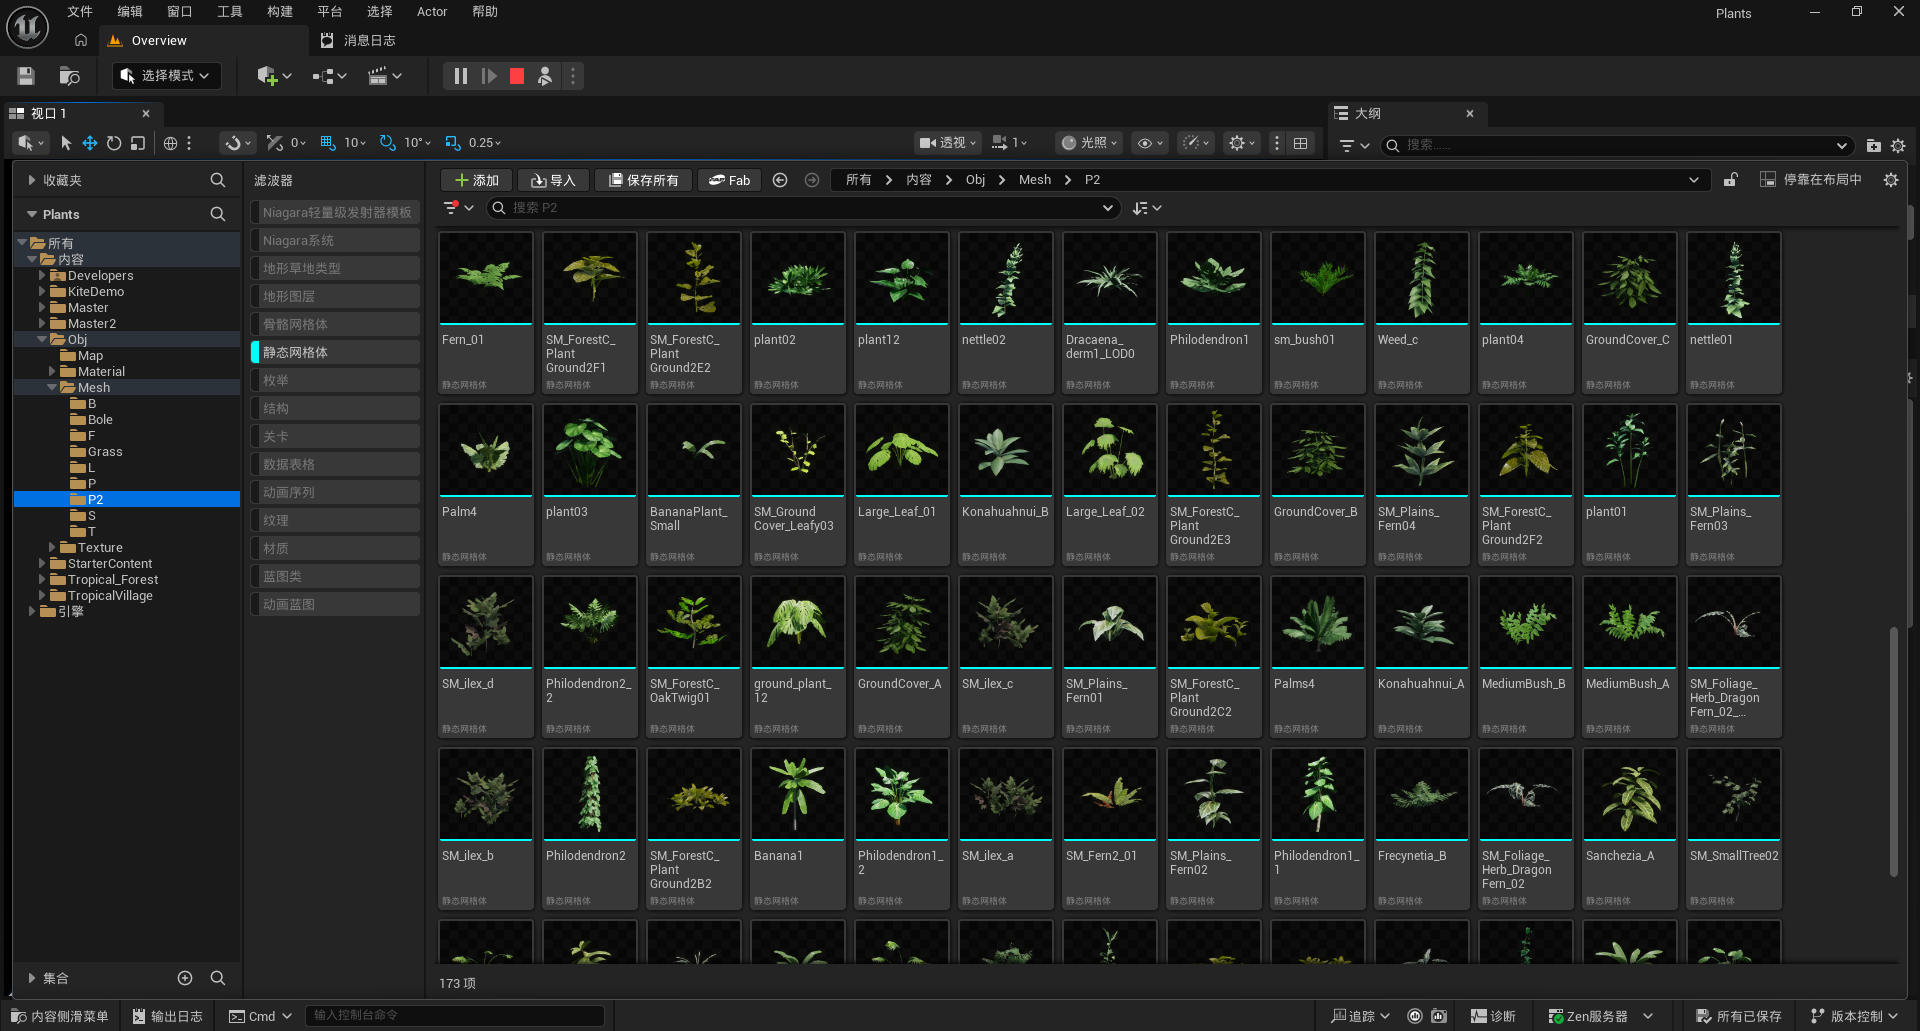
Task: Enable the 材质 filter
Action: [335, 548]
